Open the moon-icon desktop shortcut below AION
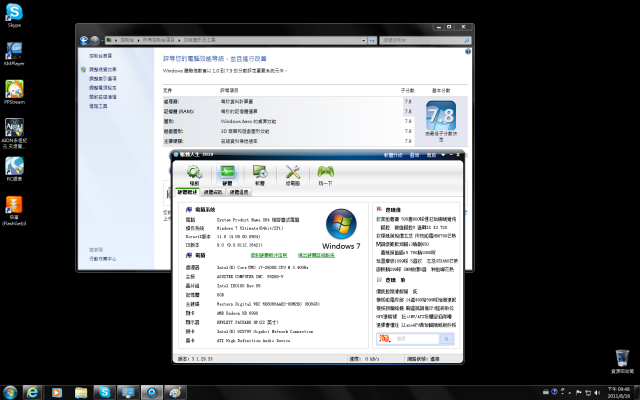Screen dimensions: 640x400 (14, 169)
